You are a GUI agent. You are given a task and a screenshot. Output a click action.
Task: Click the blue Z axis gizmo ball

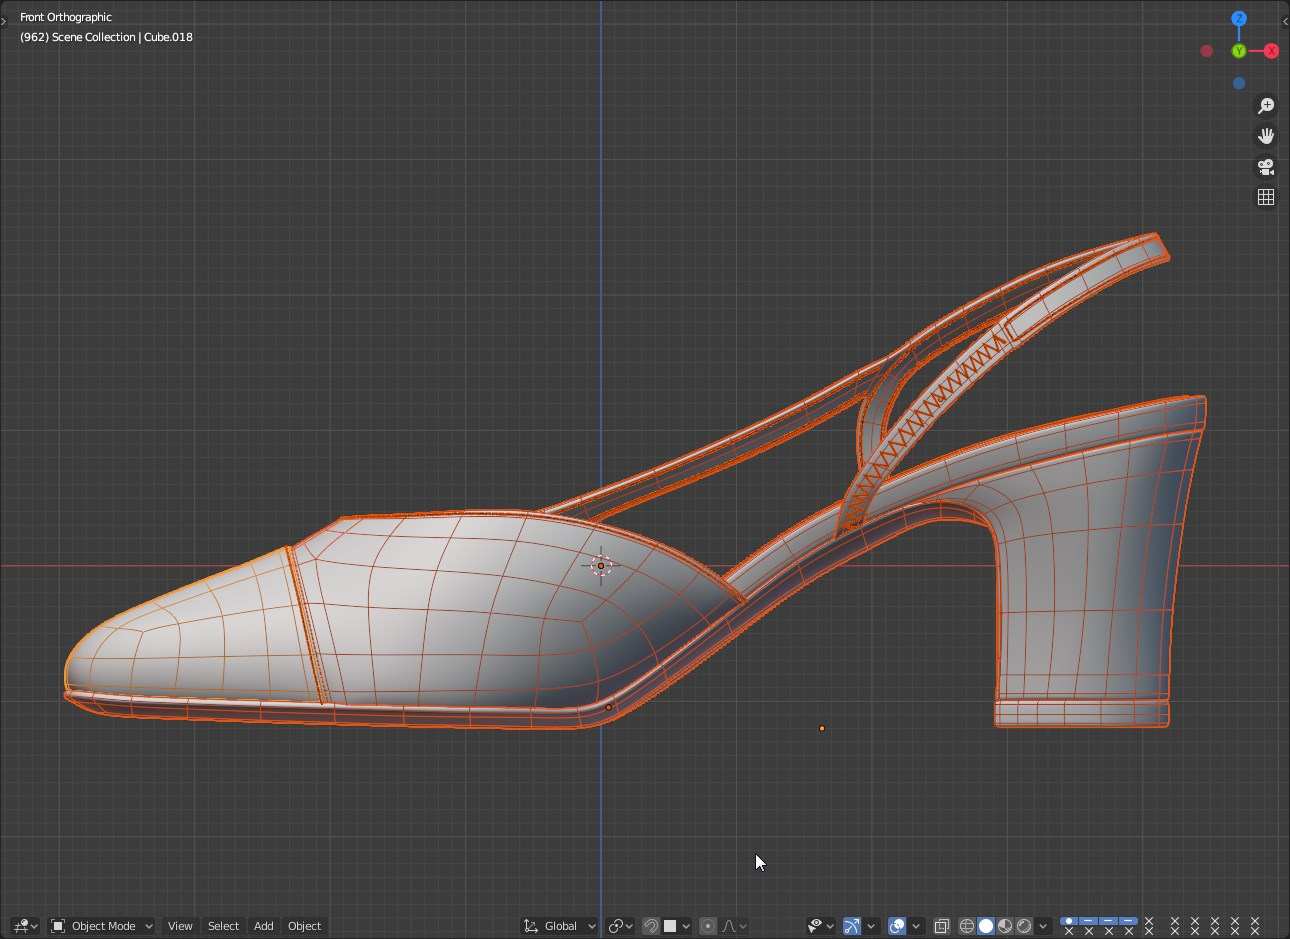[1239, 19]
